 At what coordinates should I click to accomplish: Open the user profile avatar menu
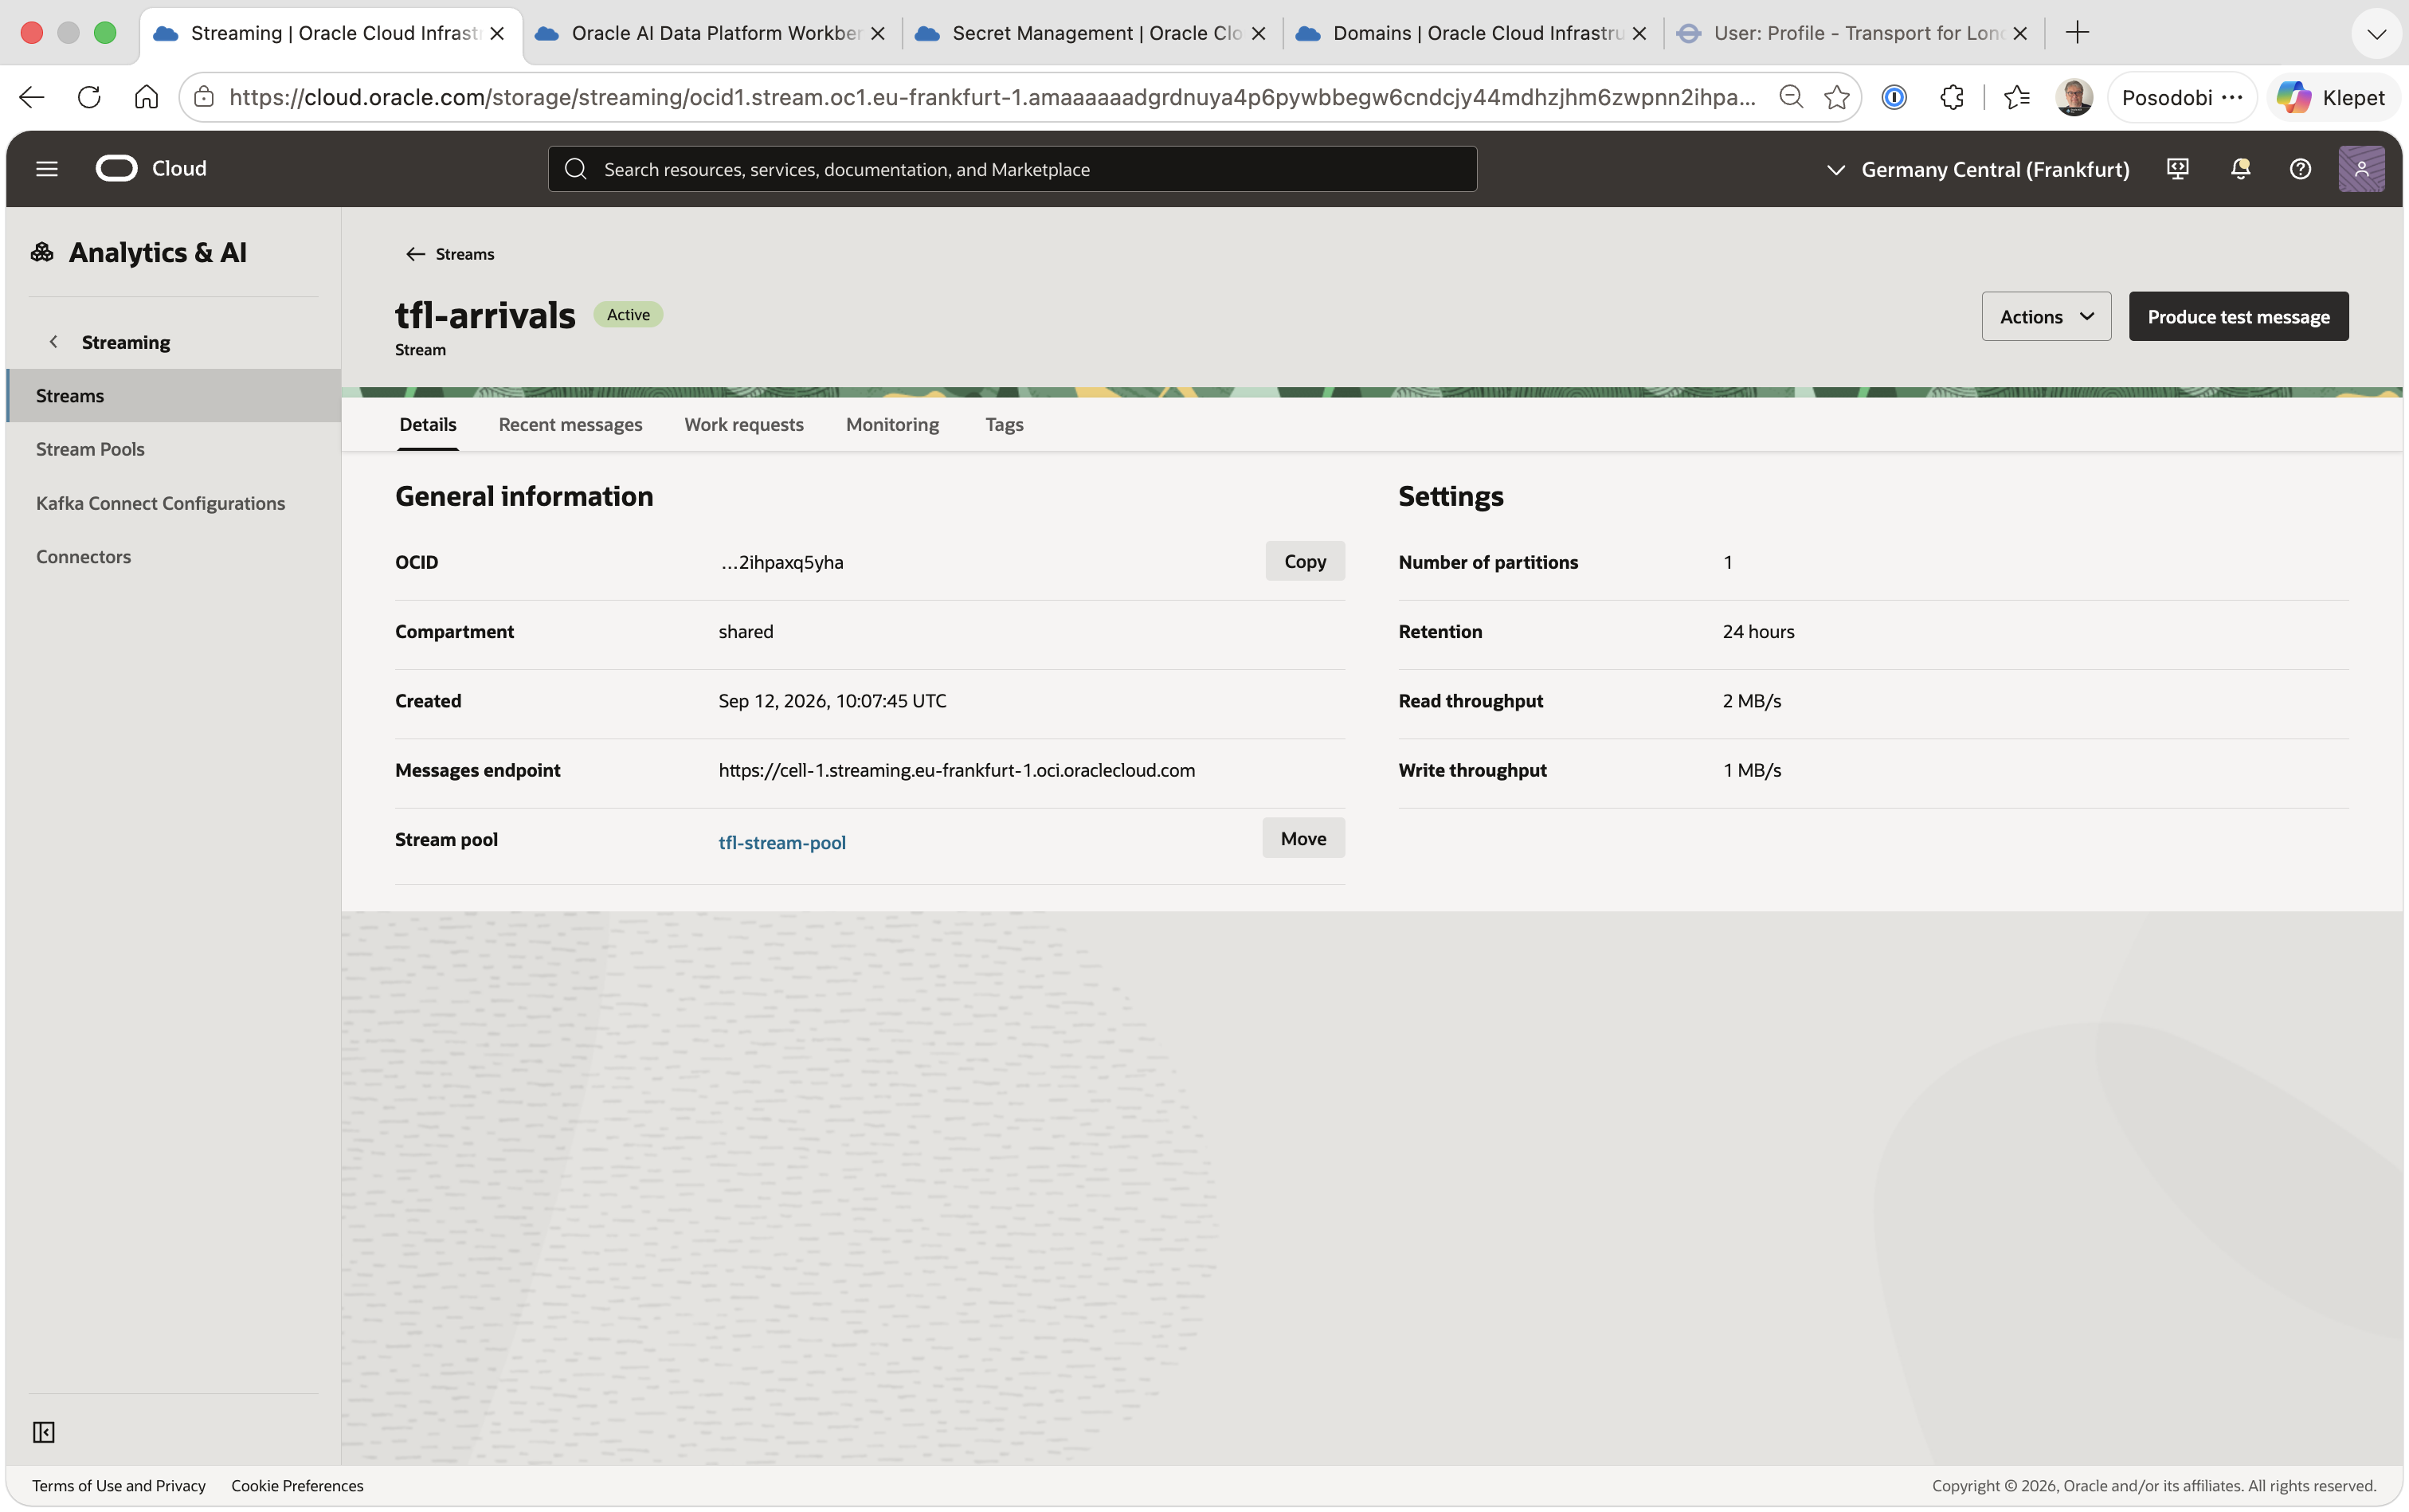2361,169
